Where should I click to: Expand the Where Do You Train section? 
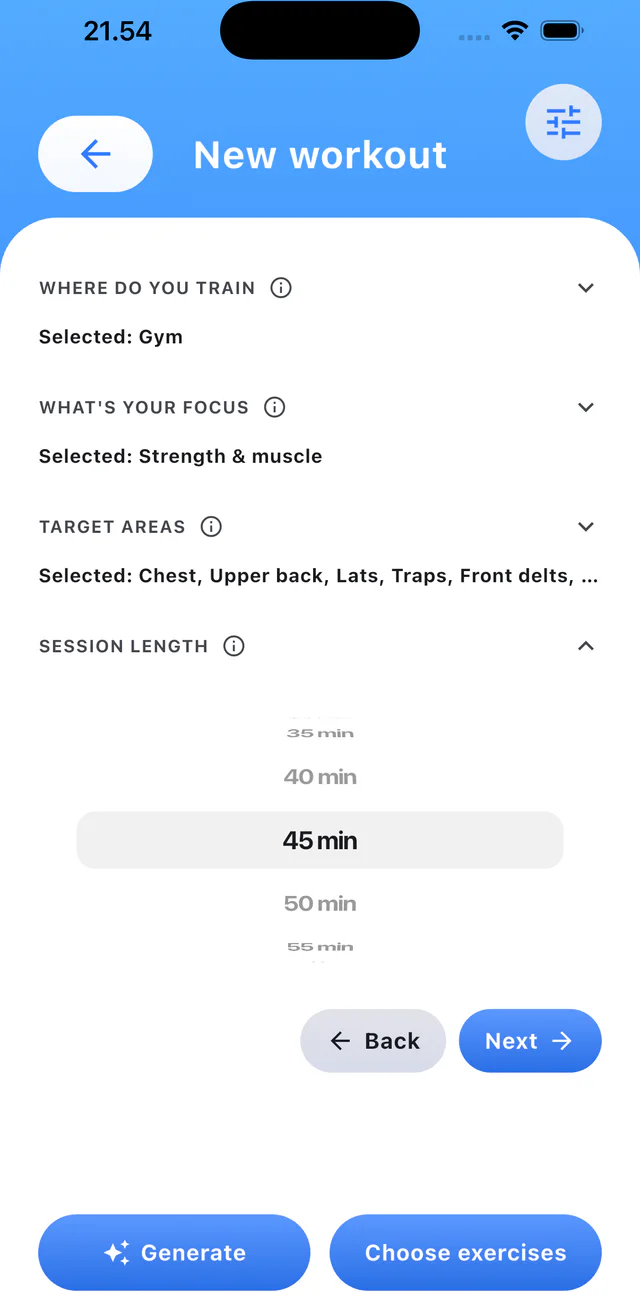[586, 288]
